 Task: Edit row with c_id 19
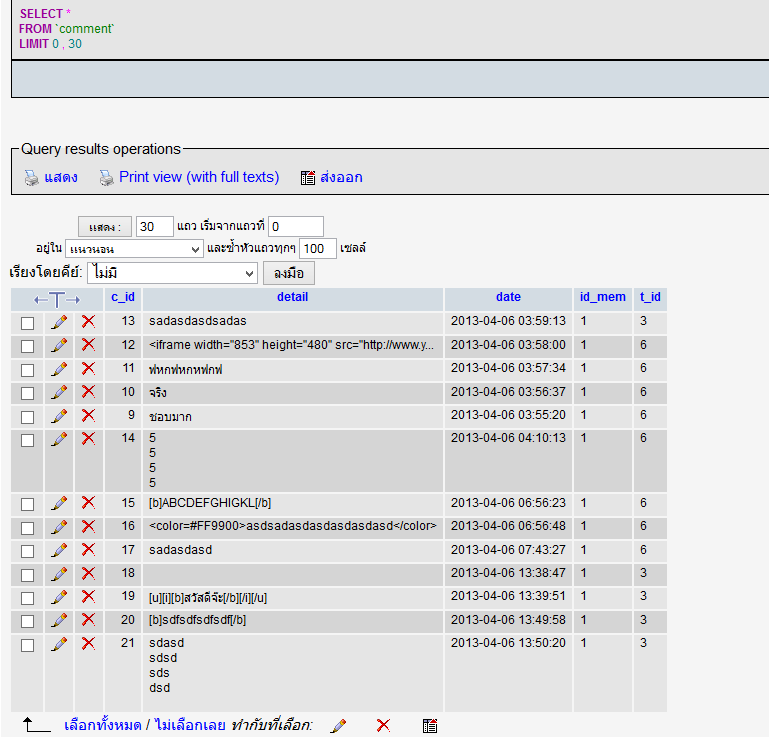click(x=59, y=597)
